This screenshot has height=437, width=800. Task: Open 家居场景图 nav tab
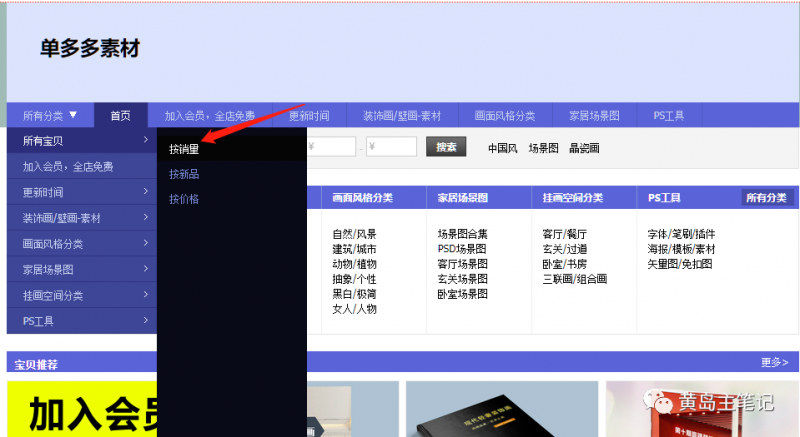pos(594,116)
